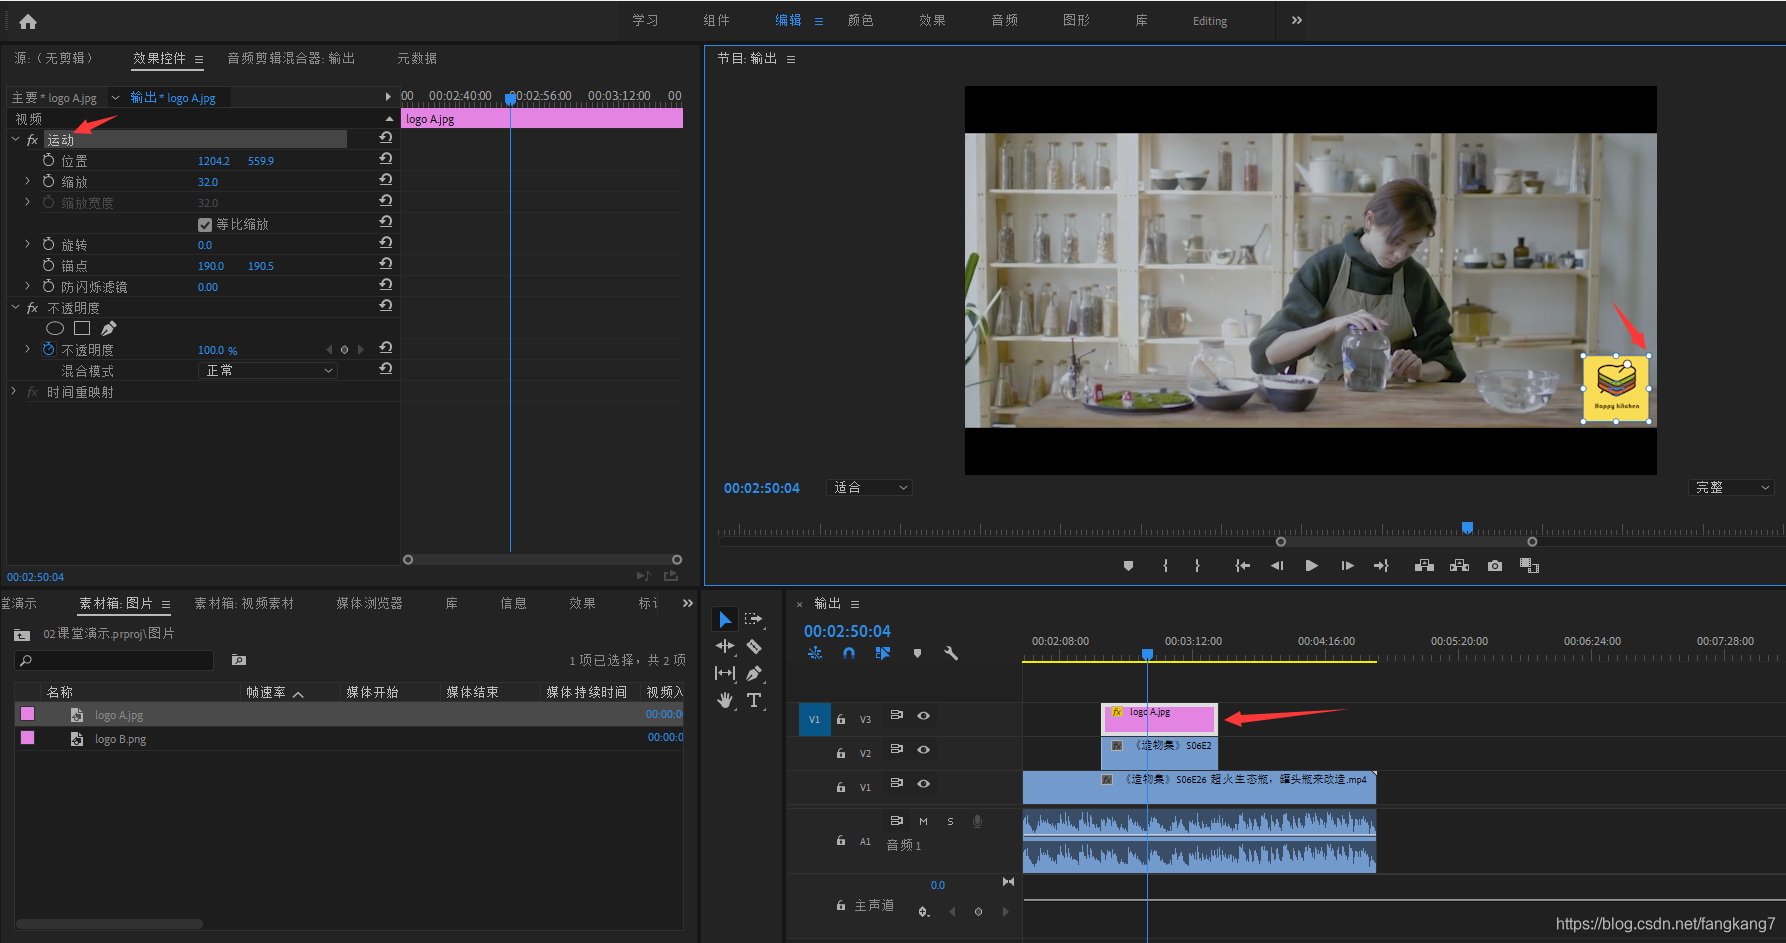Toggle linked selection in timeline
The width and height of the screenshot is (1786, 943).
883,653
